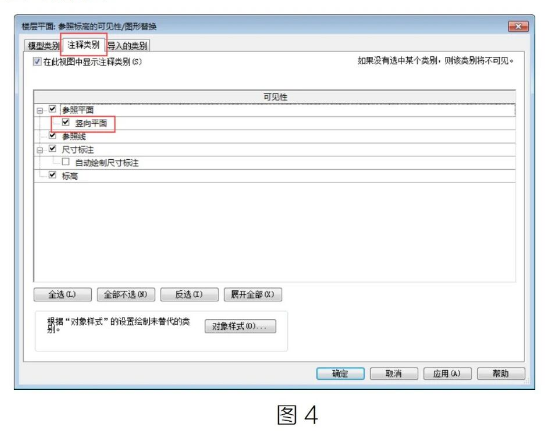Click the 可见性 column header
The width and height of the screenshot is (548, 433).
(x=275, y=97)
